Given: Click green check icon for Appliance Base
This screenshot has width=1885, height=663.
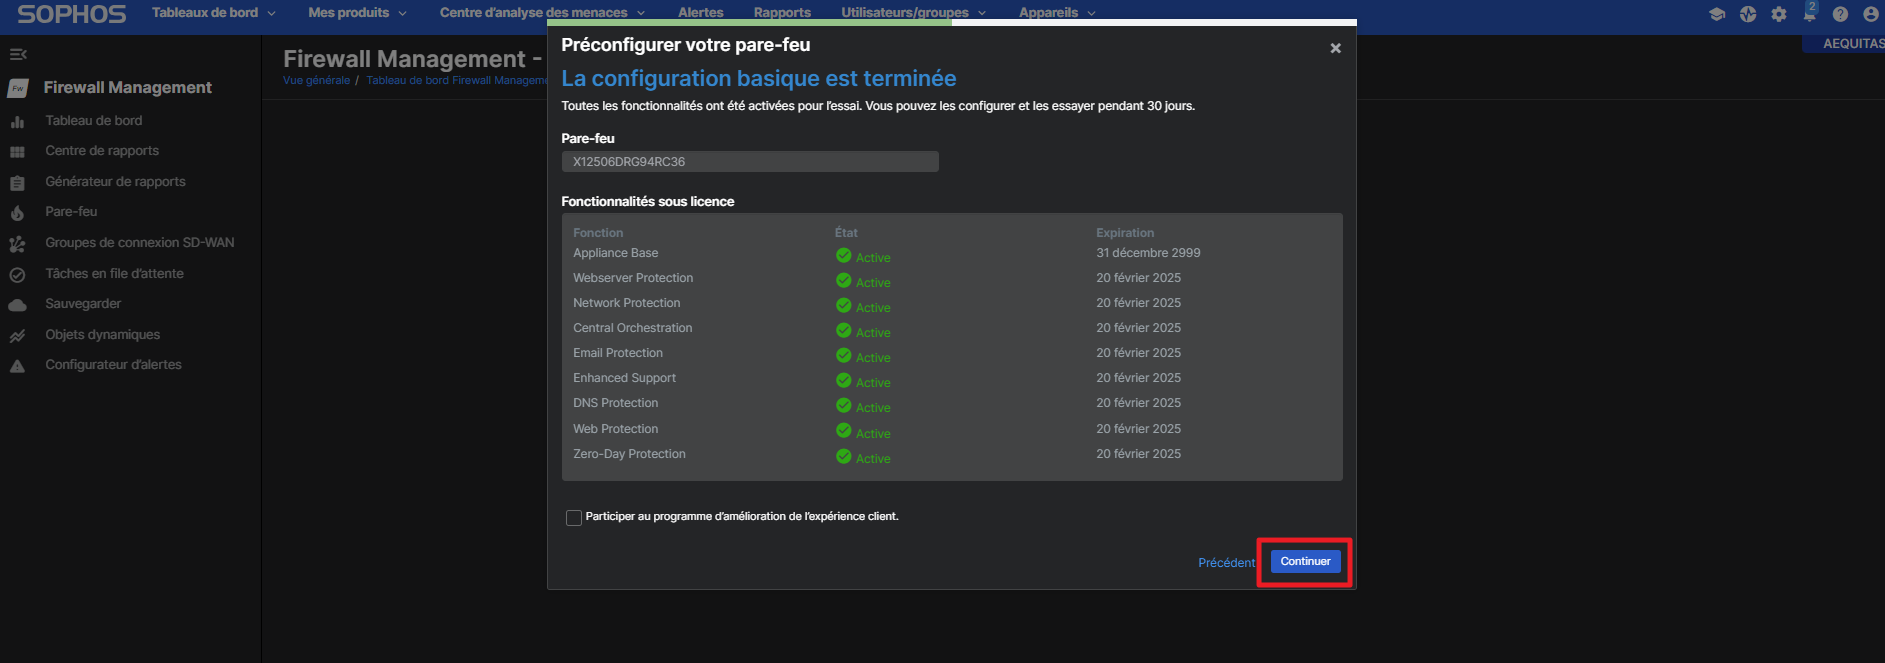Looking at the screenshot, I should tap(844, 256).
